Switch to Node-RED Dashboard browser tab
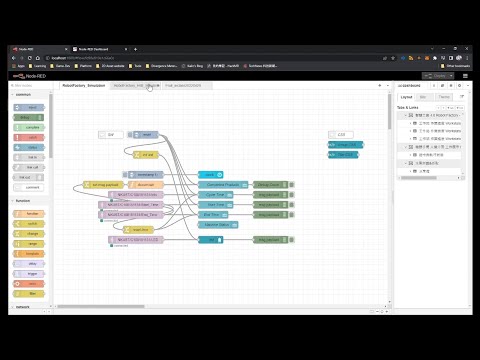Image resolution: width=480 pixels, height=360 pixels. point(99,49)
